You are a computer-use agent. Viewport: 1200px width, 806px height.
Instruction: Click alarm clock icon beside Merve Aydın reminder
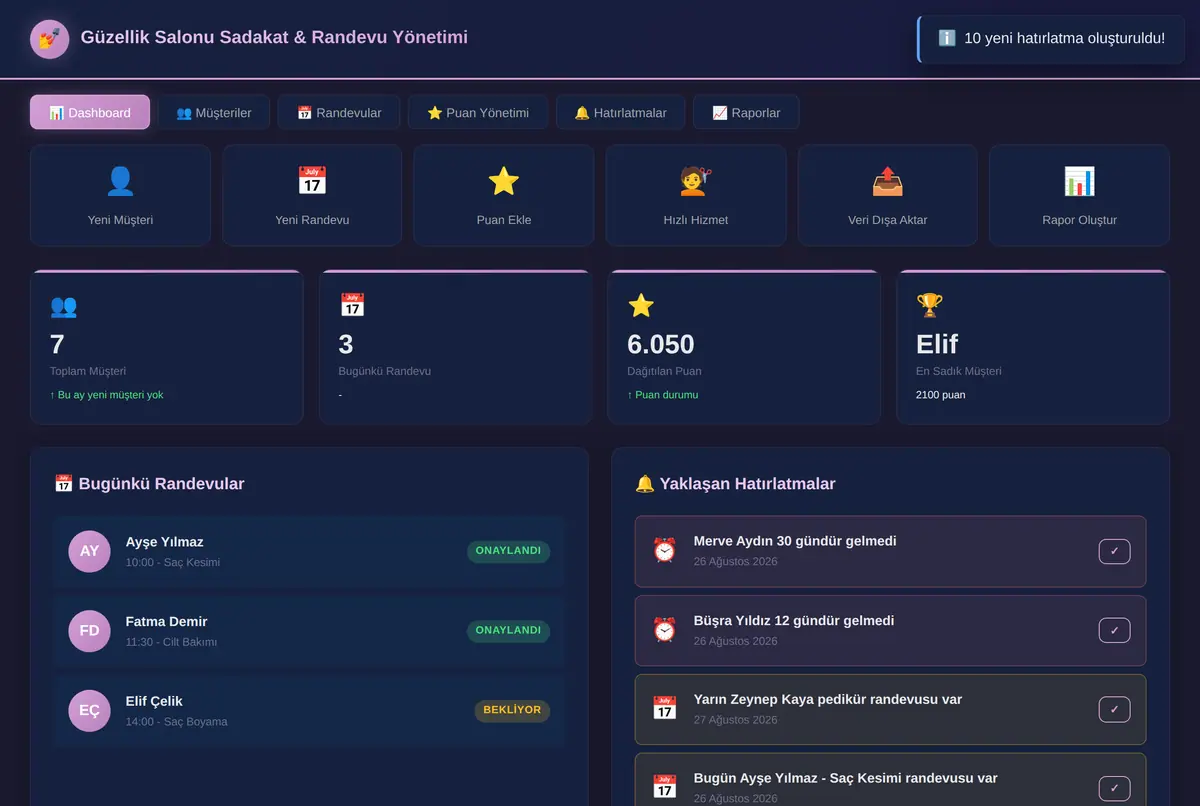click(x=665, y=550)
